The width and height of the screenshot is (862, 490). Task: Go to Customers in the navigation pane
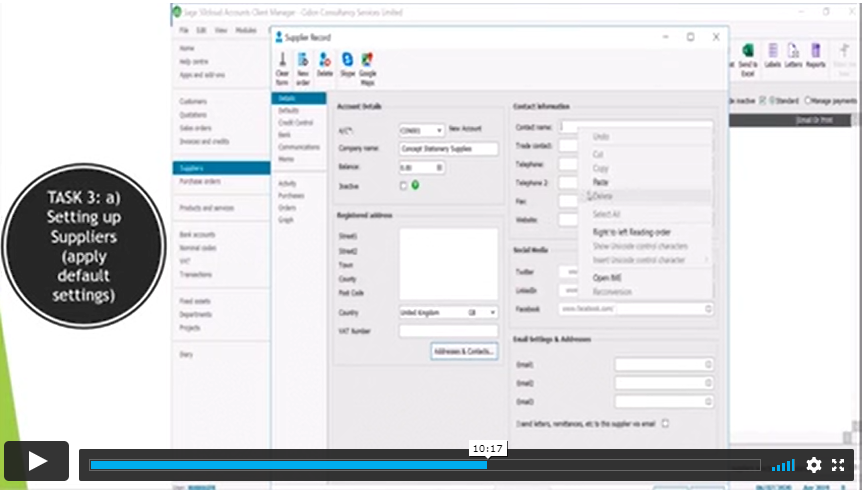click(x=193, y=101)
